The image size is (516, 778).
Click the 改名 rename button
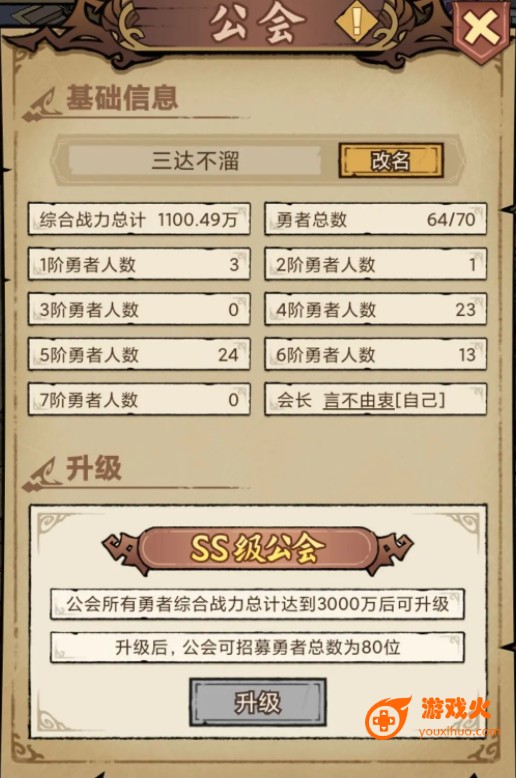pos(390,160)
